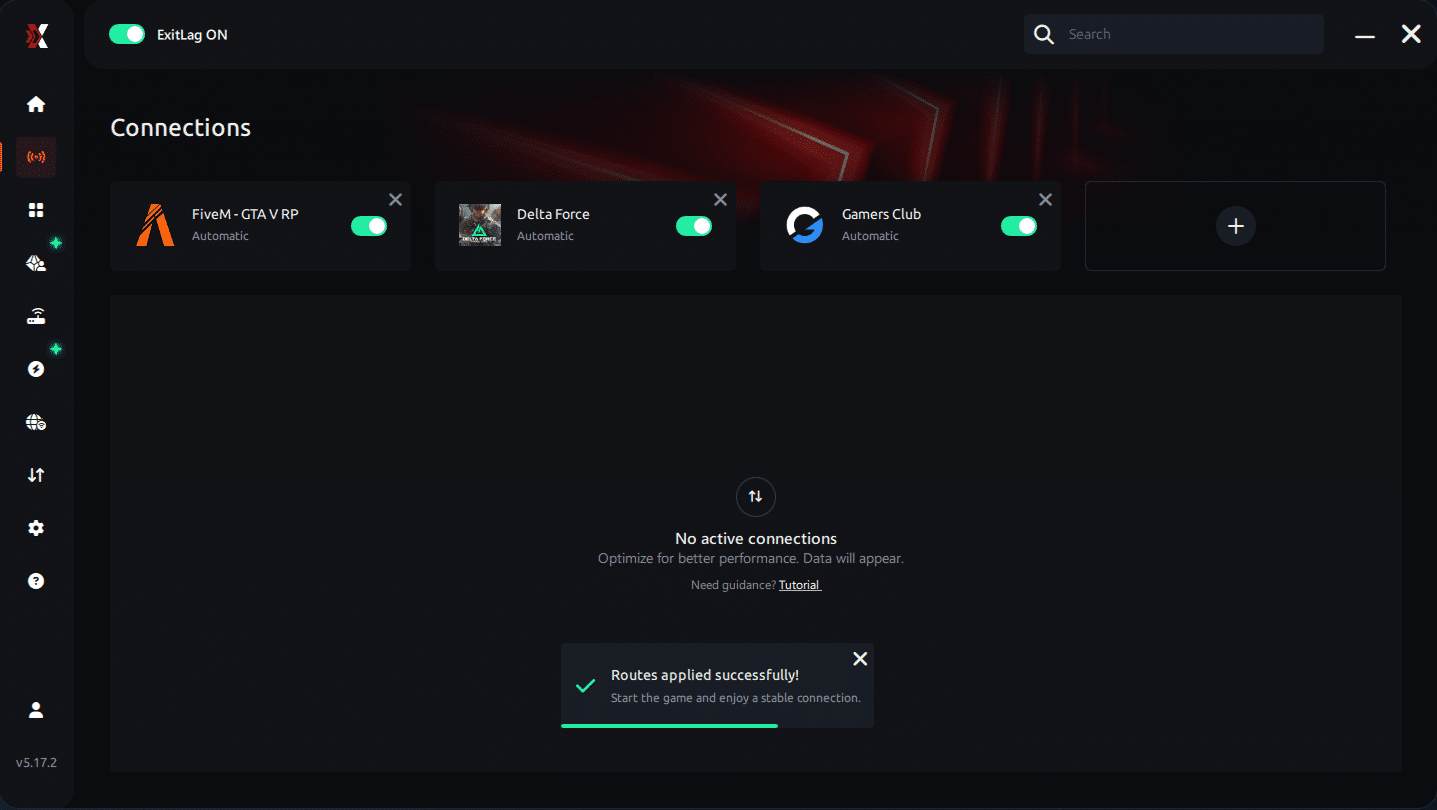This screenshot has height=810, width=1437.
Task: Click the swap arrows icon above No active connections
Action: click(755, 496)
